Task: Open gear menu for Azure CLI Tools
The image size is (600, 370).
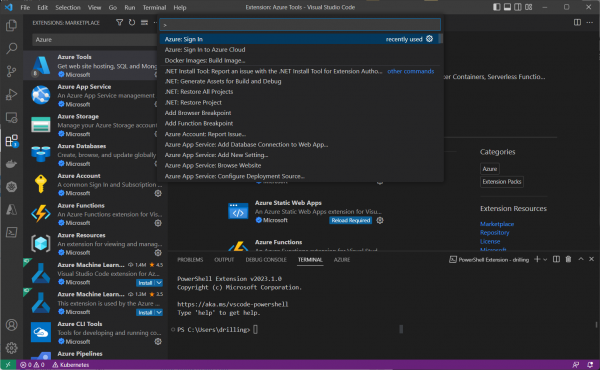Action: (x=158, y=341)
